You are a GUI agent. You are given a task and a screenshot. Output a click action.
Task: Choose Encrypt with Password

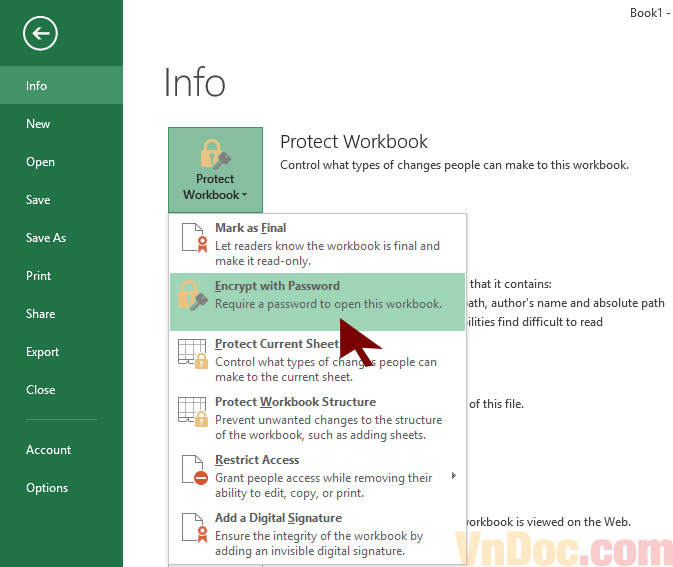coord(317,302)
